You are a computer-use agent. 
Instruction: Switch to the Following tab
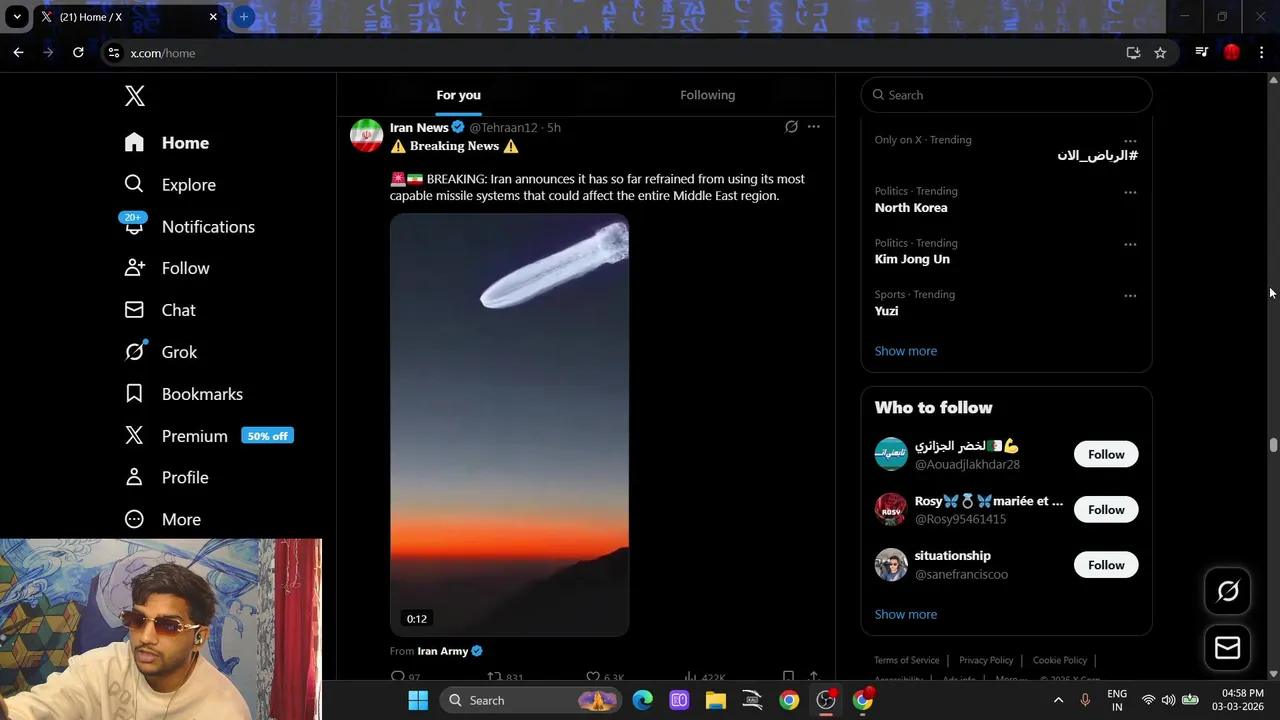[707, 95]
